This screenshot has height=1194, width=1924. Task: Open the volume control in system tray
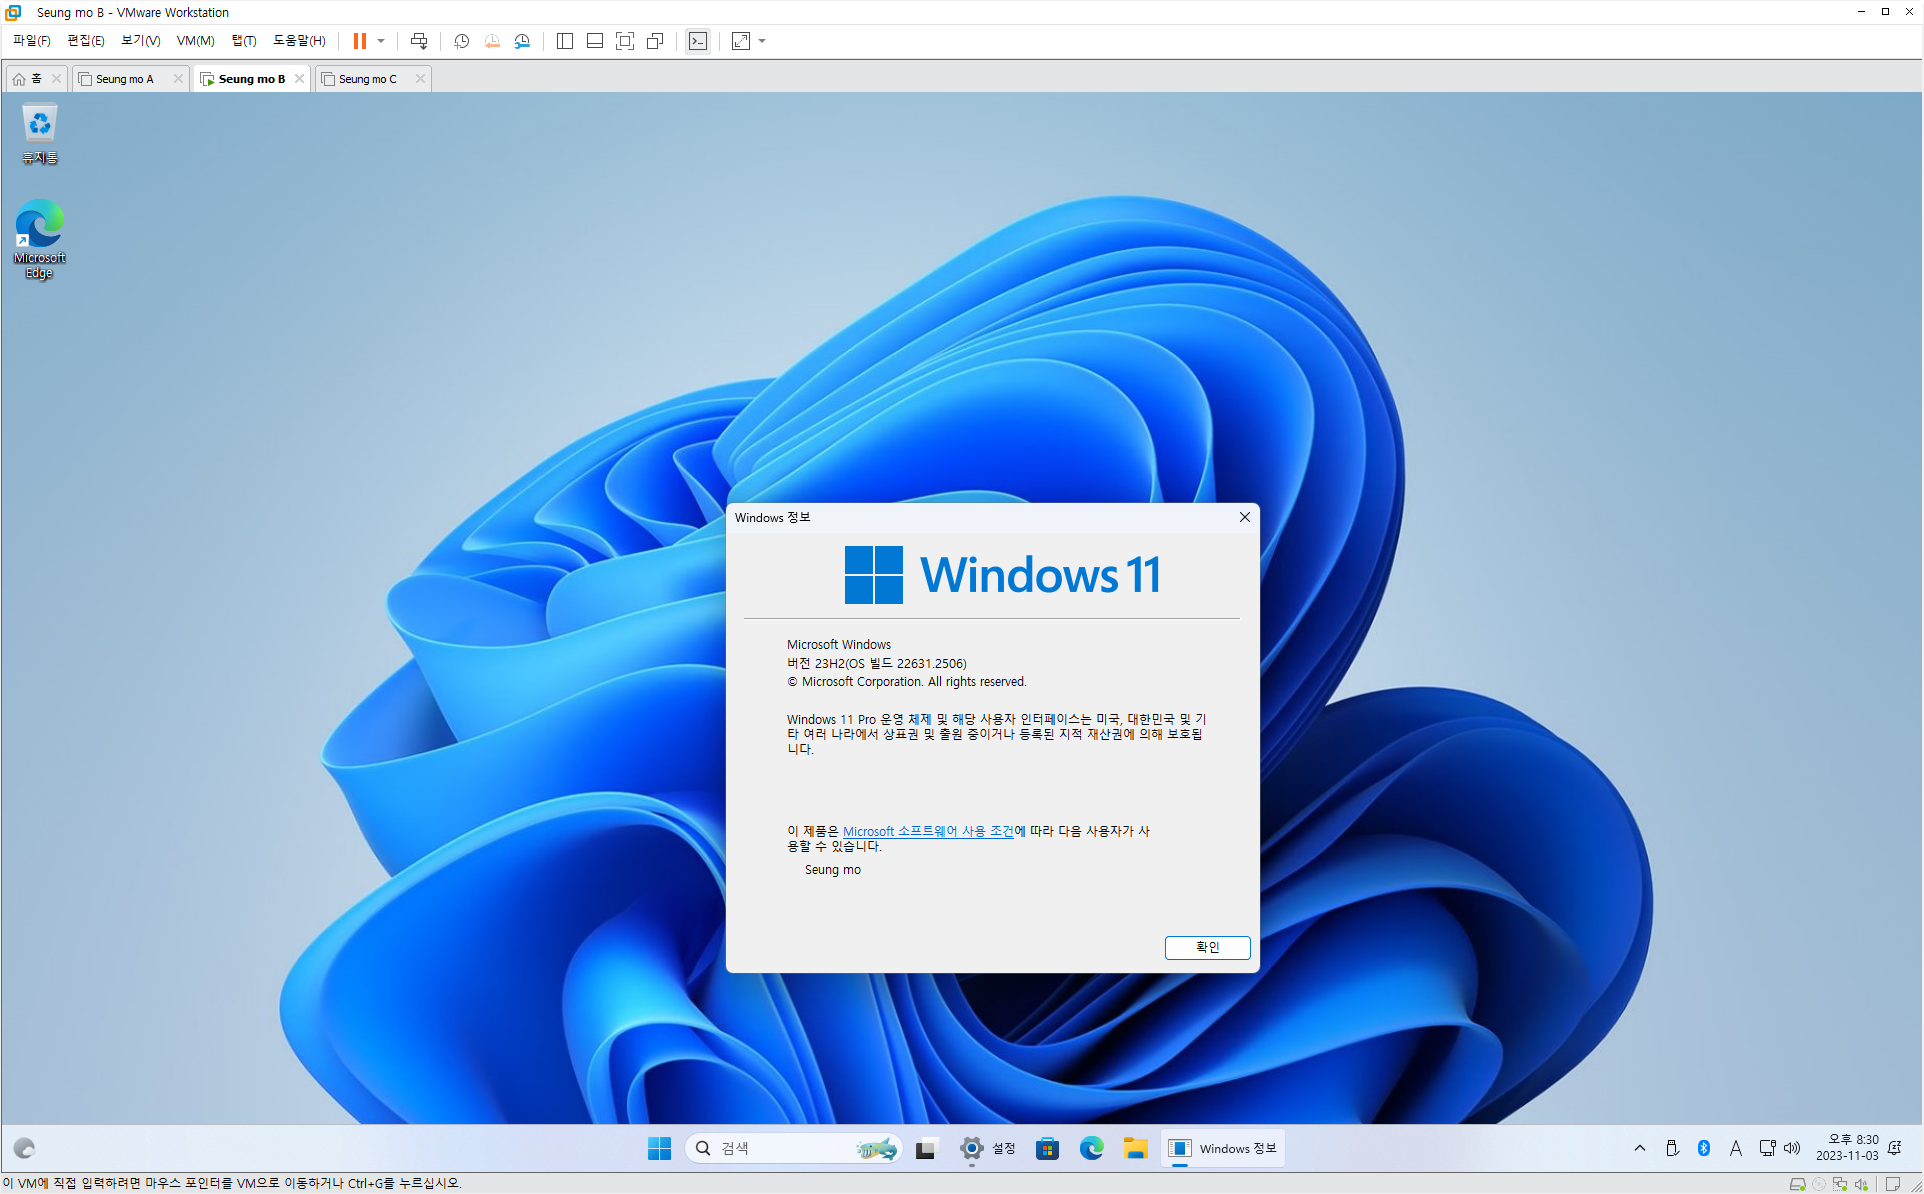tap(1792, 1148)
